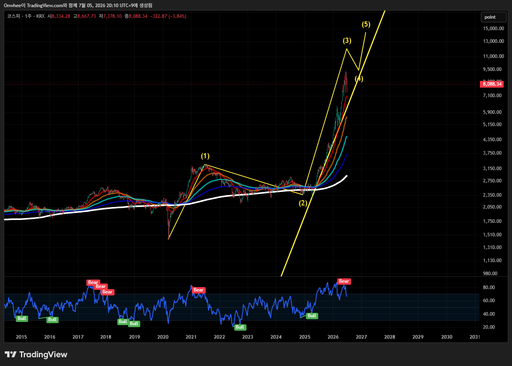Screen dimensions: 512x366
Task: Select the (3) wave label on the chart
Action: (347, 41)
